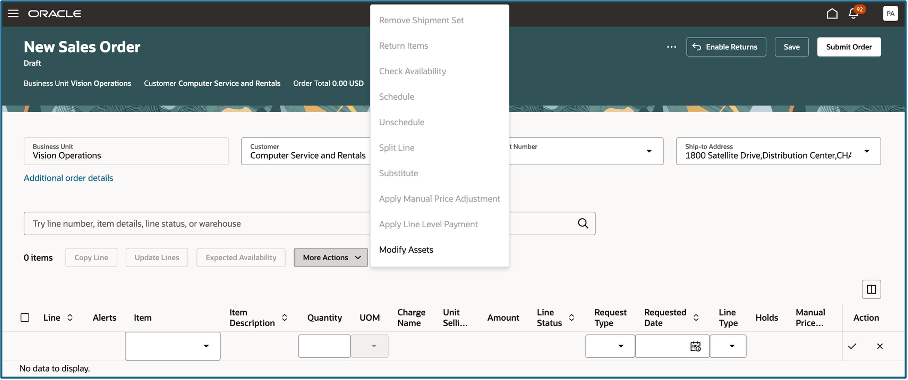Open the Requested Date calendar picker
The height and width of the screenshot is (380, 908).
(x=695, y=346)
